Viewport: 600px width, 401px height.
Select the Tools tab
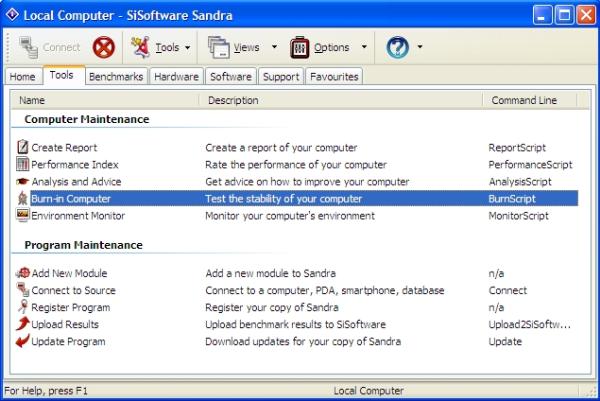click(62, 75)
